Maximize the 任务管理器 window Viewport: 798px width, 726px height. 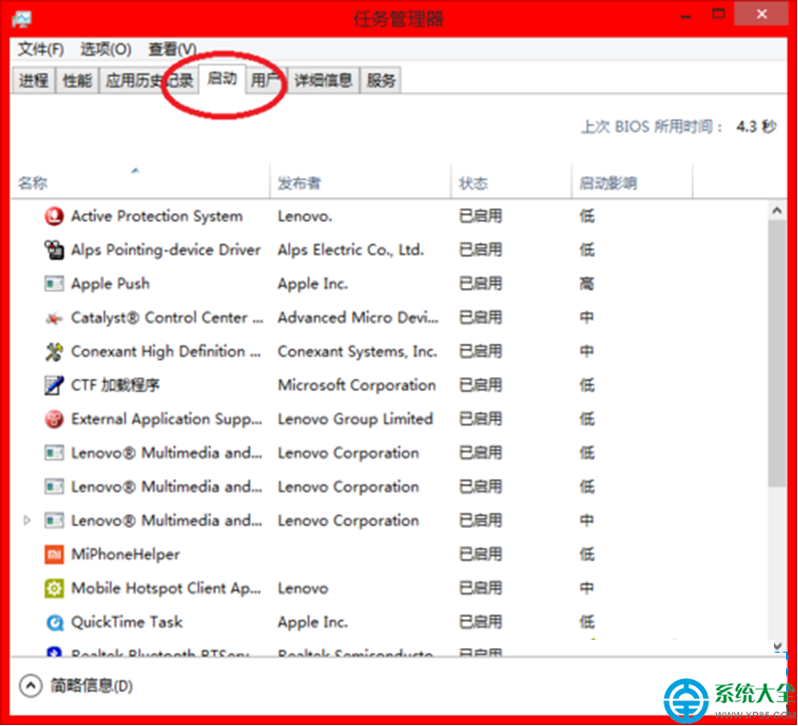point(719,14)
